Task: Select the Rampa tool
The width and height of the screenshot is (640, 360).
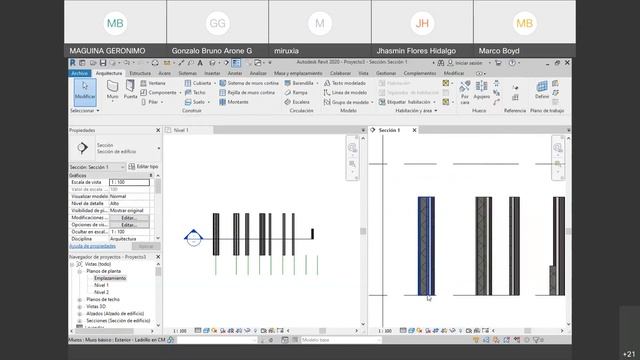Action: 296,93
